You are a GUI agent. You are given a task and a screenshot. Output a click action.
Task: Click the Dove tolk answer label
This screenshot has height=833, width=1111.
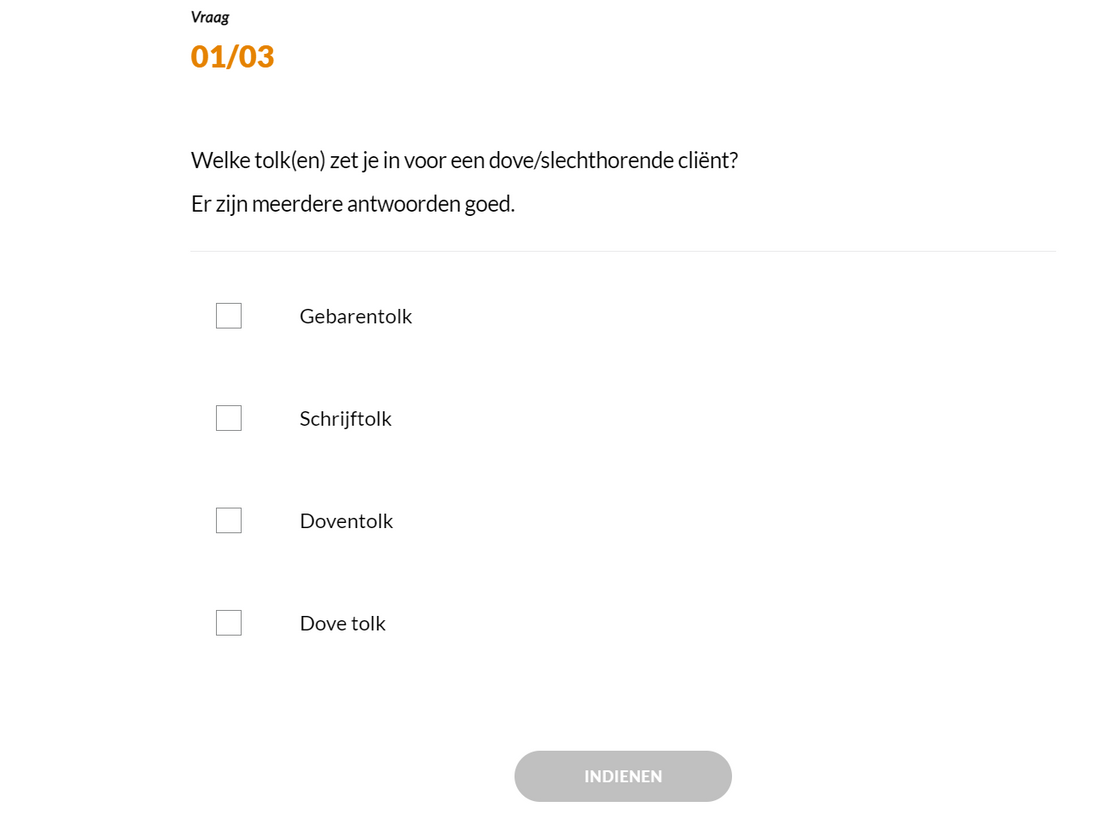pyautogui.click(x=342, y=623)
